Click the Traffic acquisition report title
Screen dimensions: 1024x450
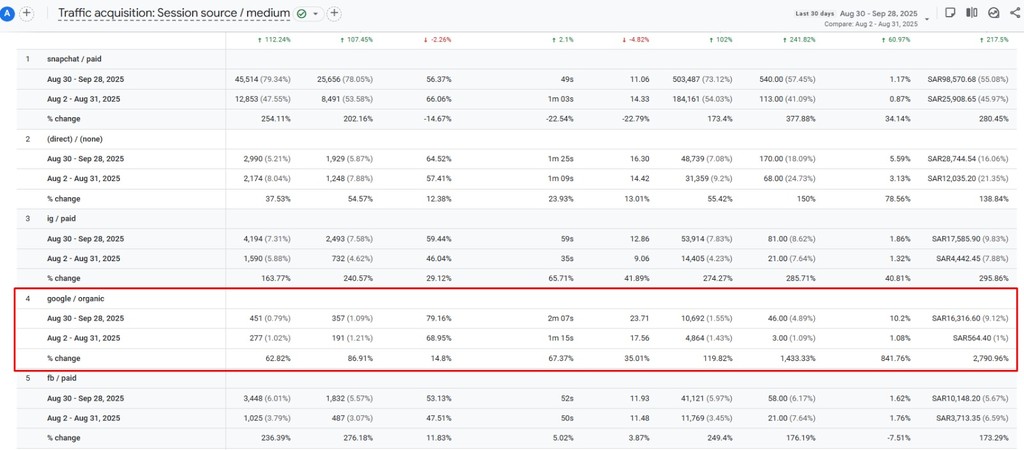pos(174,13)
